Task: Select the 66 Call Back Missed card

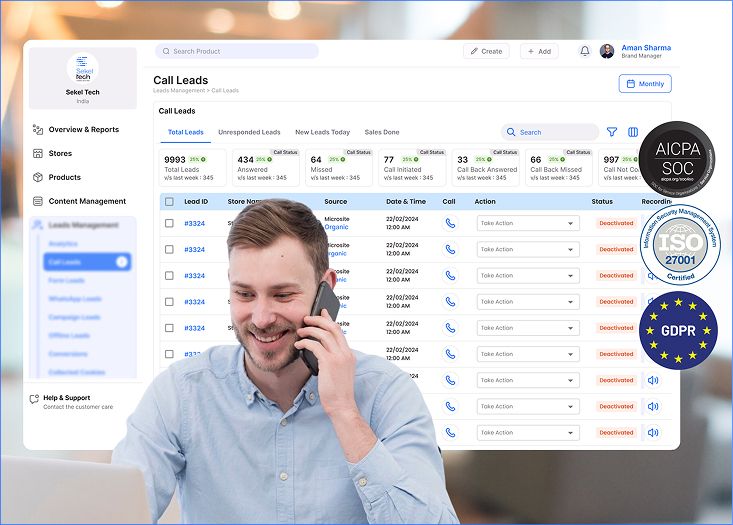Action: (559, 168)
